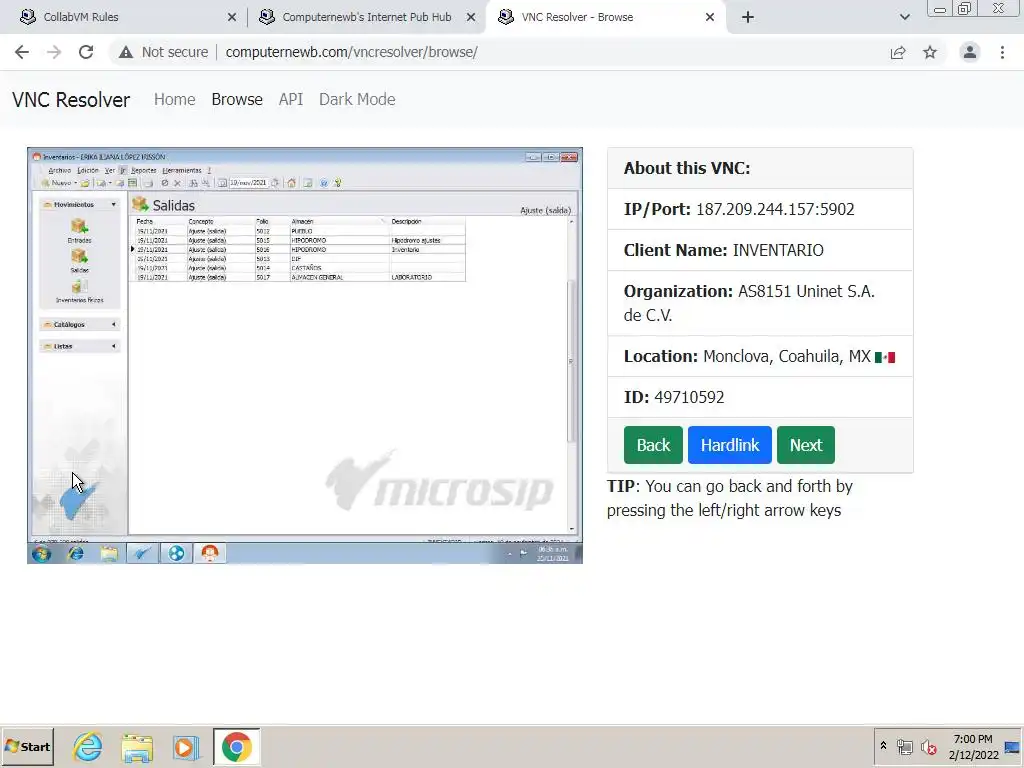Restore down the Chrome browser window

click(965, 9)
